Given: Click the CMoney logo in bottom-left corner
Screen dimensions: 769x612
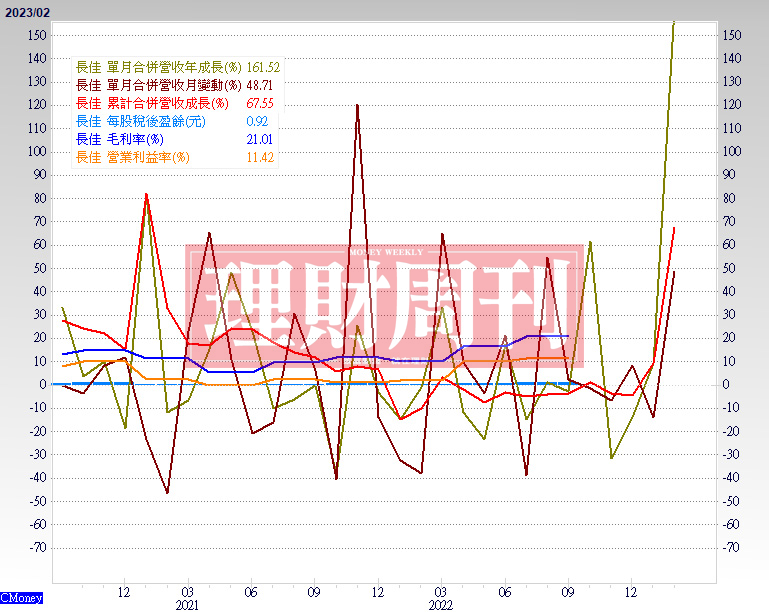Looking at the screenshot, I should (22, 598).
